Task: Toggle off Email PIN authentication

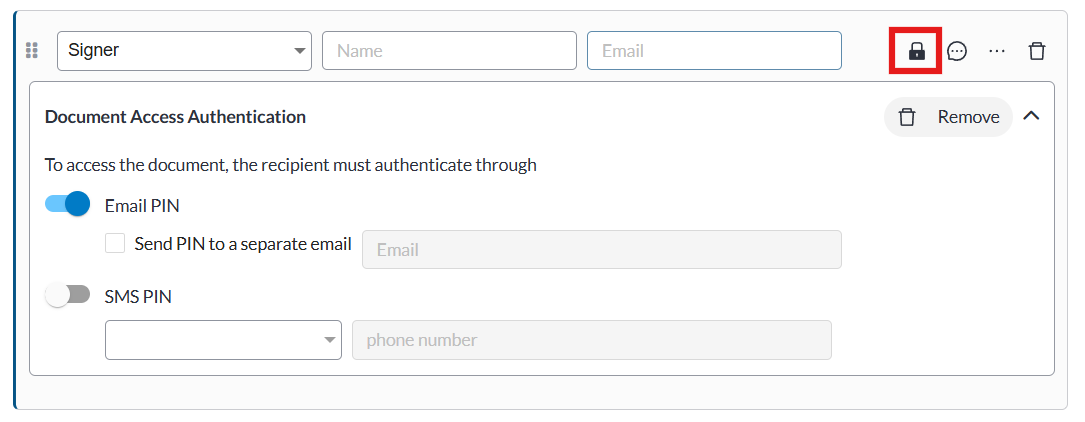Action: click(68, 205)
